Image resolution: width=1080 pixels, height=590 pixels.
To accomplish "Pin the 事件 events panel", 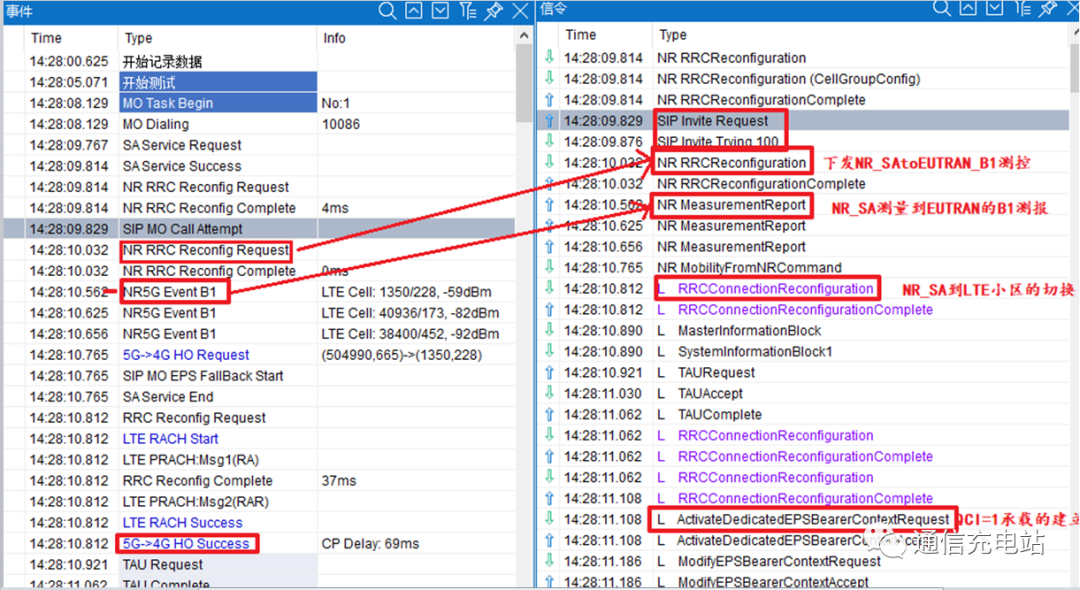I will pos(494,10).
